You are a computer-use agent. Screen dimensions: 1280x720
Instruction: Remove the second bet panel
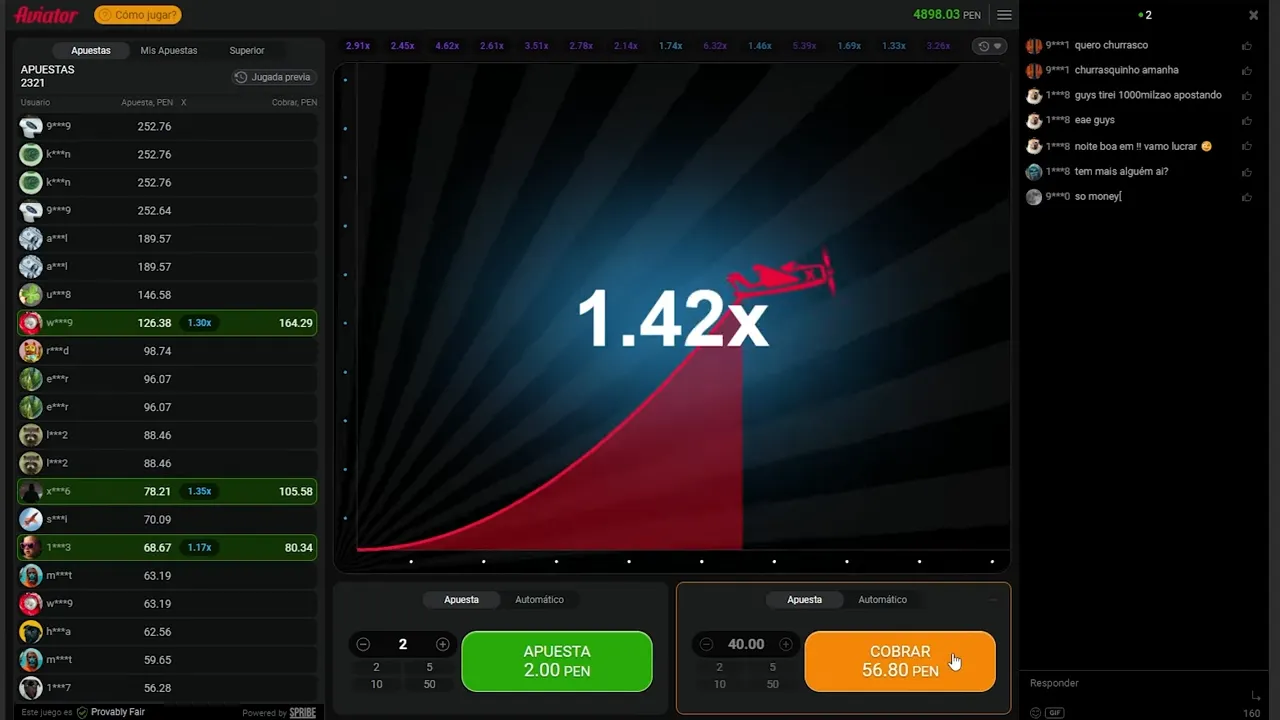click(992, 600)
